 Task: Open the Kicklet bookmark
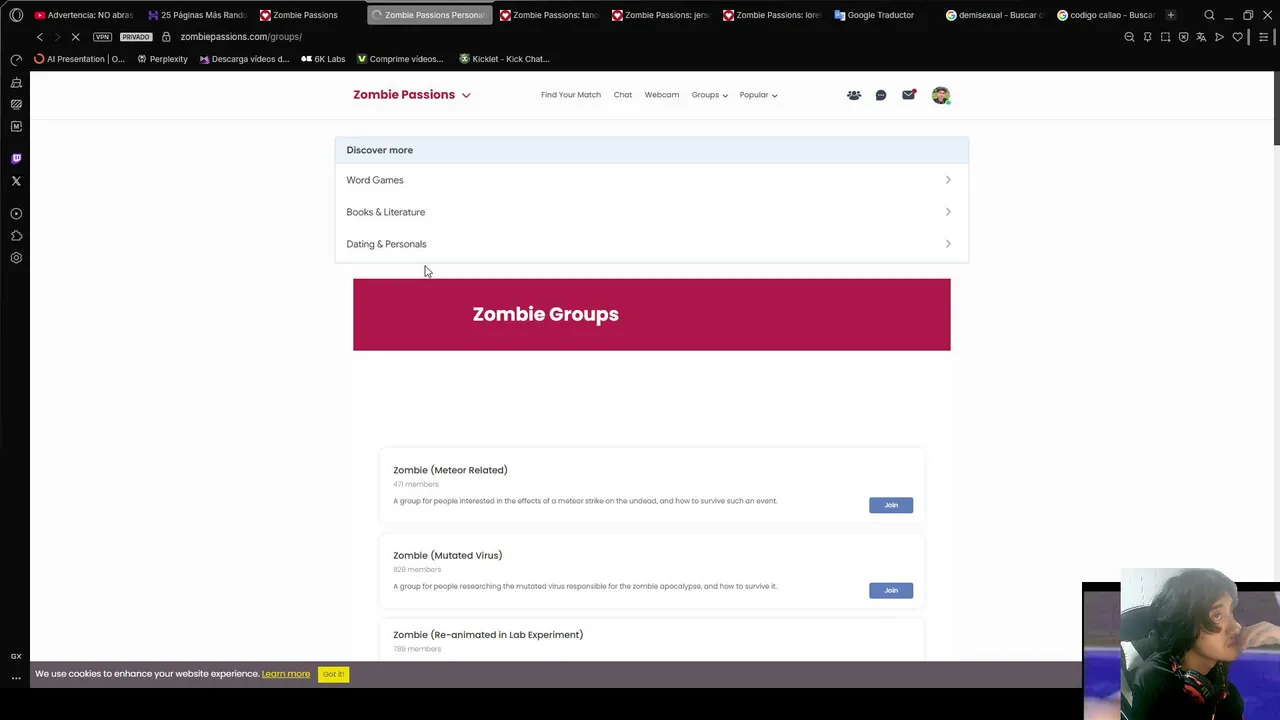tap(504, 59)
